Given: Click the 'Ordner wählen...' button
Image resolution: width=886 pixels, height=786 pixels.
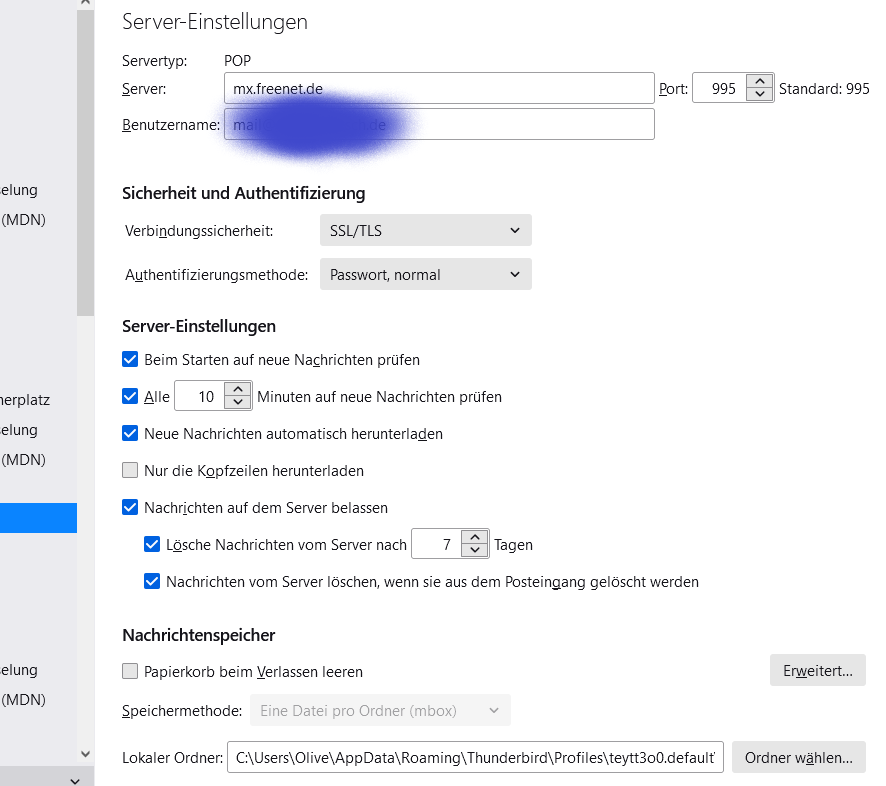Looking at the screenshot, I should [798, 757].
